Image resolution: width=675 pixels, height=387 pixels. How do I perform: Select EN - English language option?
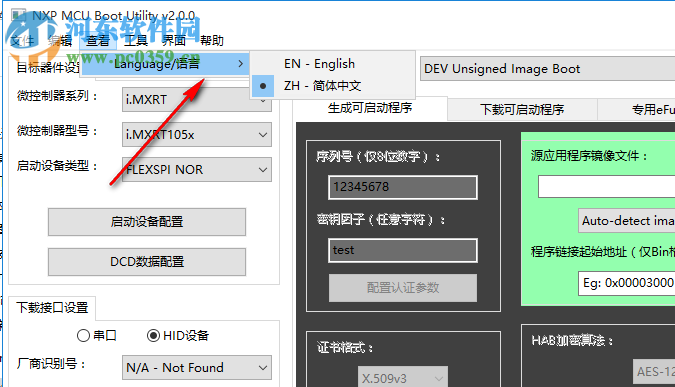click(332, 64)
